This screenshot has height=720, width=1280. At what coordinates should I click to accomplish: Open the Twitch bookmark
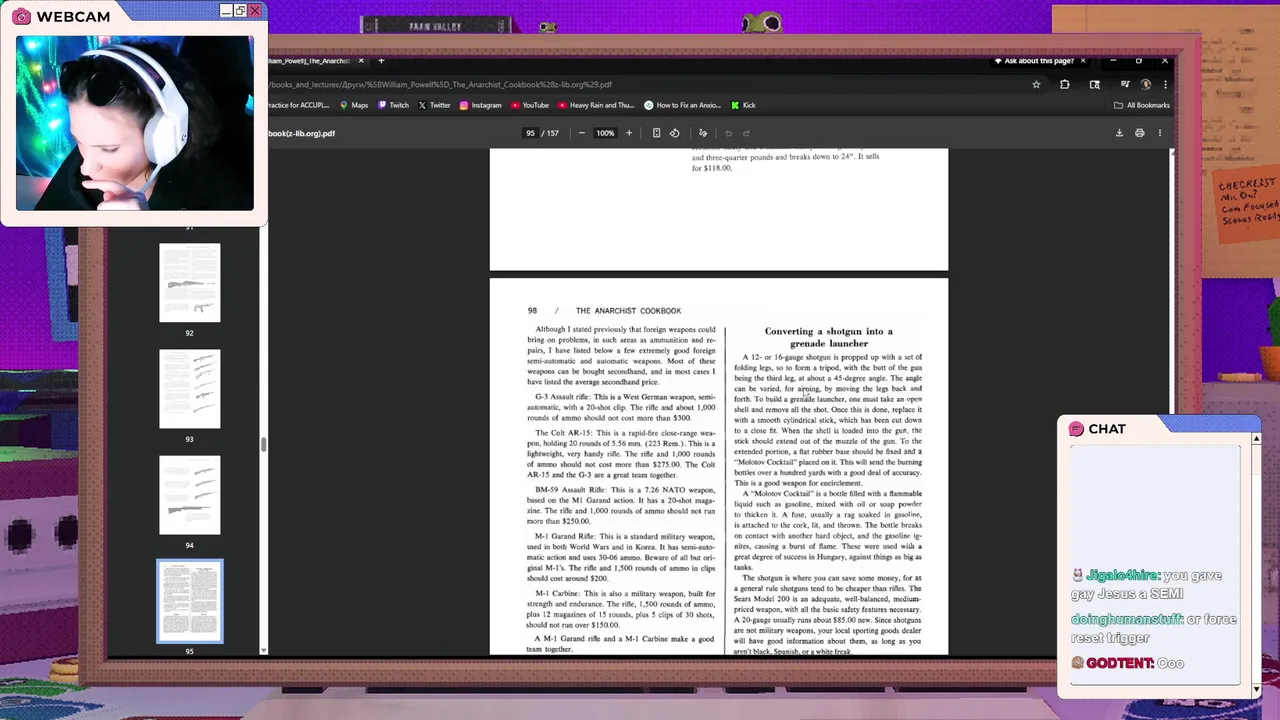393,105
